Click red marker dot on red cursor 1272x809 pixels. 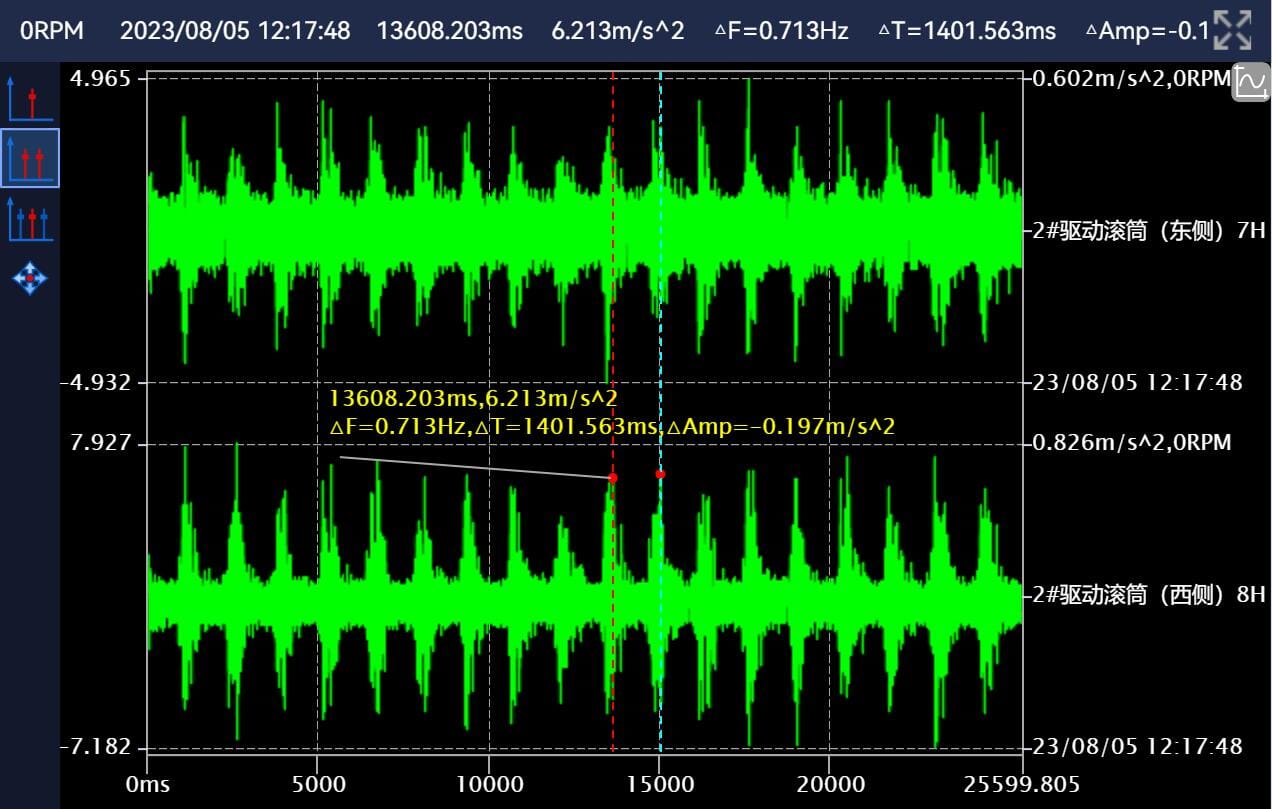pos(613,478)
